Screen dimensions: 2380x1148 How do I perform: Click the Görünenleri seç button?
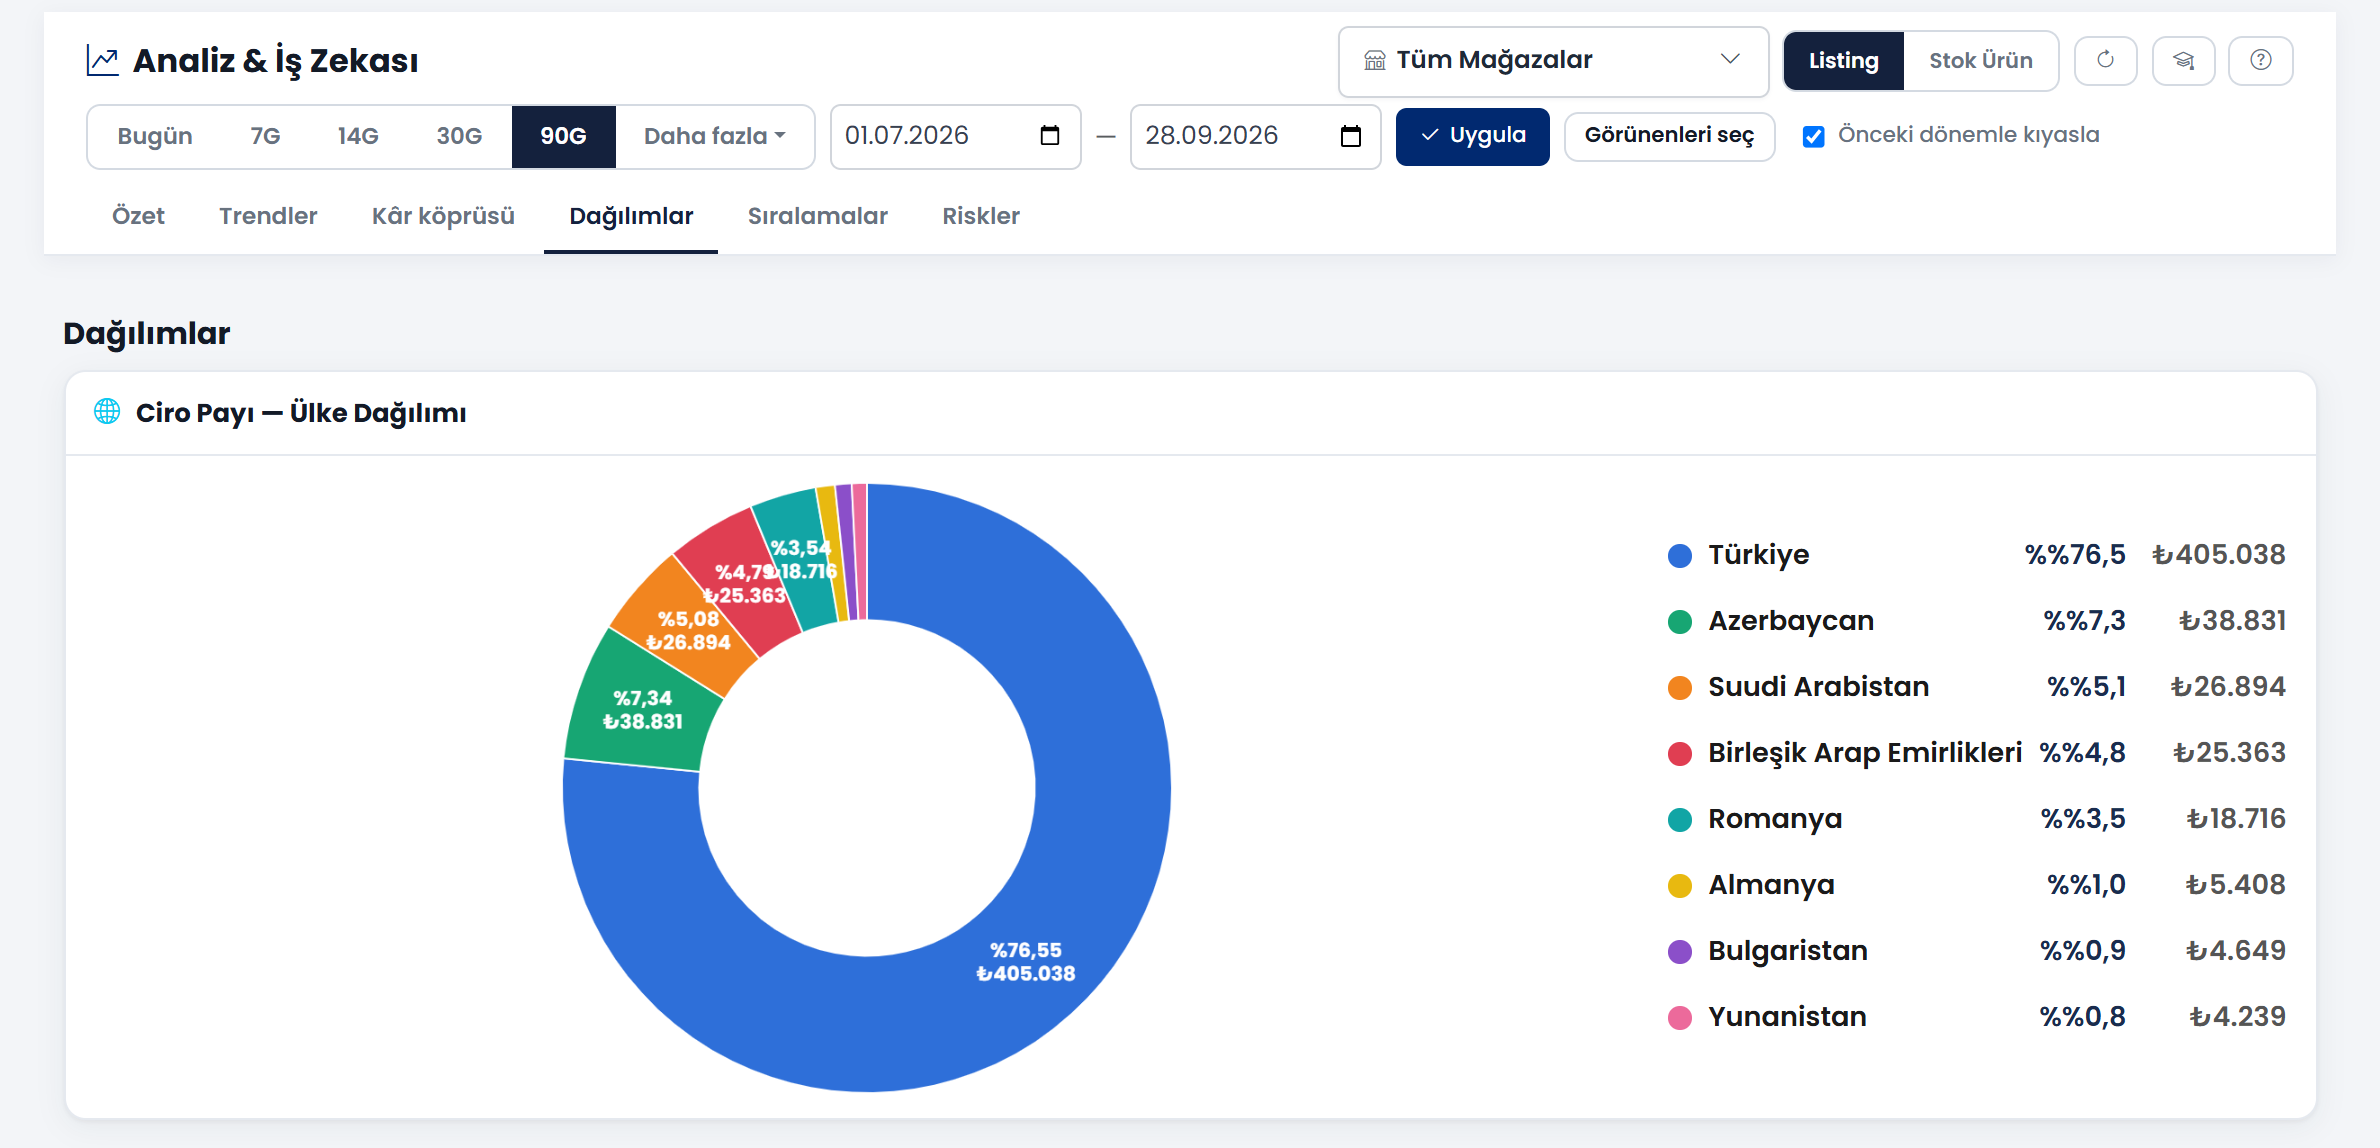pos(1669,136)
